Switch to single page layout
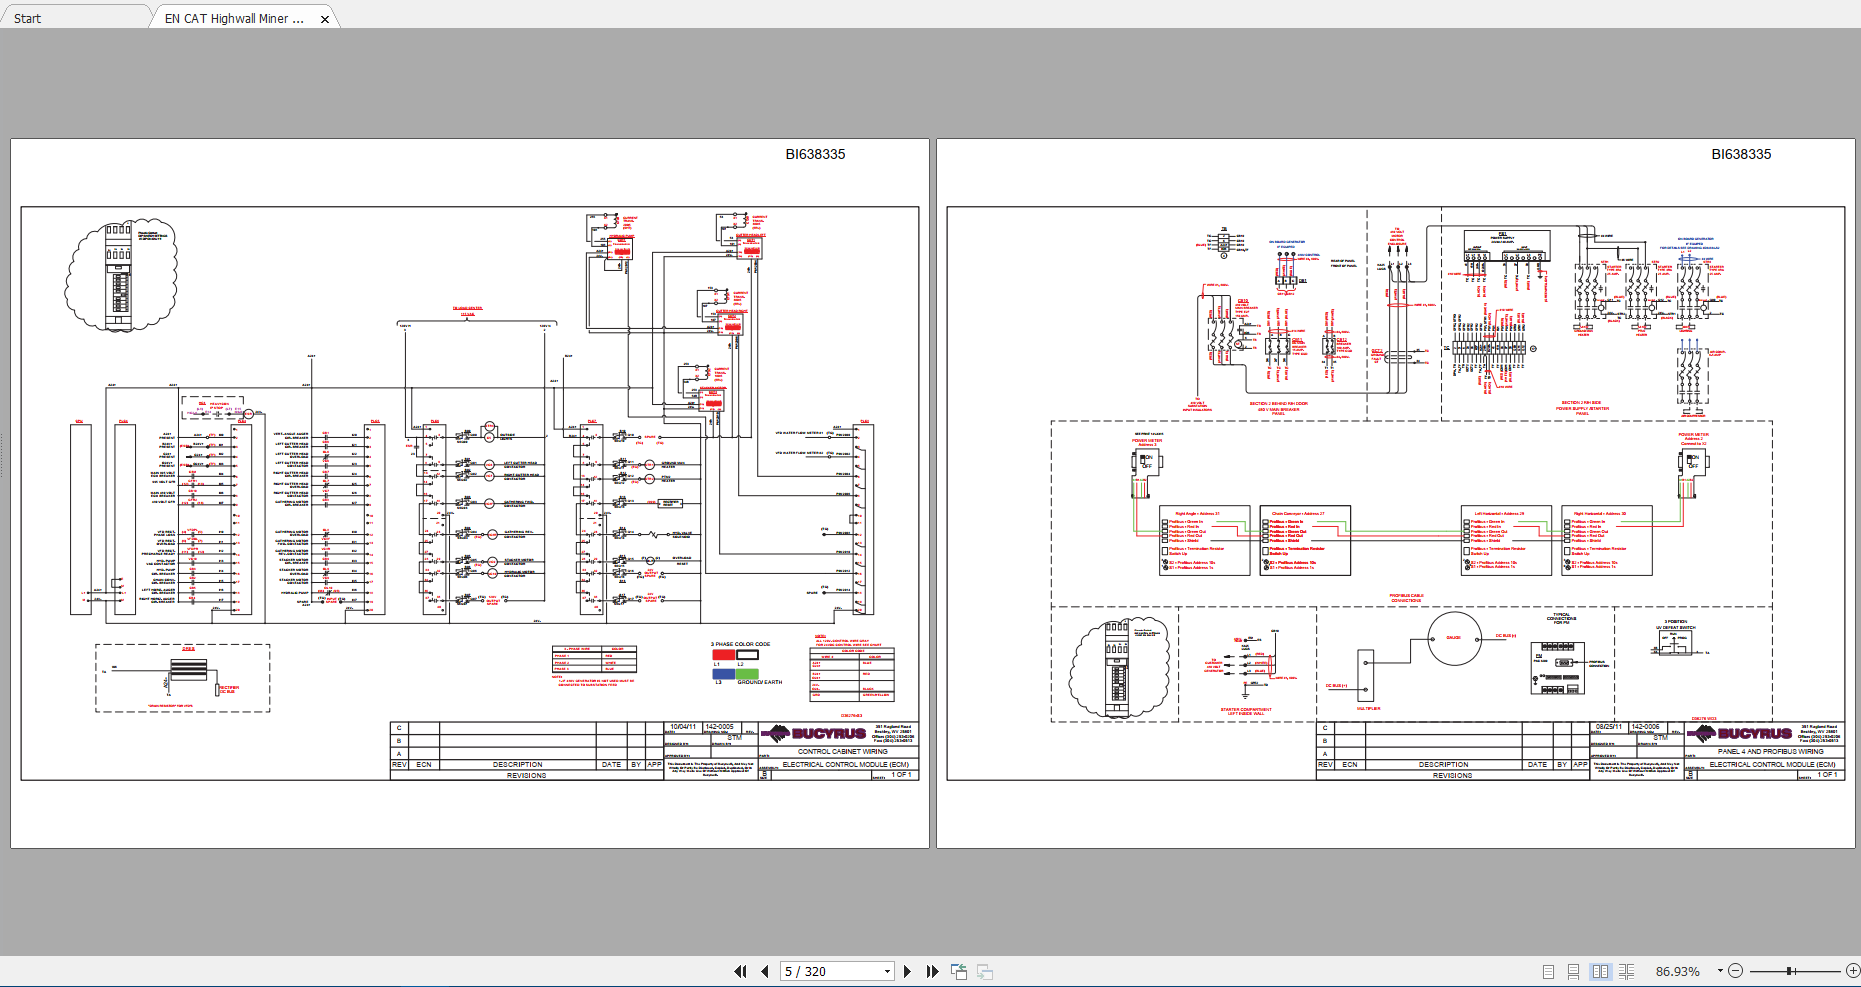The height and width of the screenshot is (987, 1861). coord(1548,971)
